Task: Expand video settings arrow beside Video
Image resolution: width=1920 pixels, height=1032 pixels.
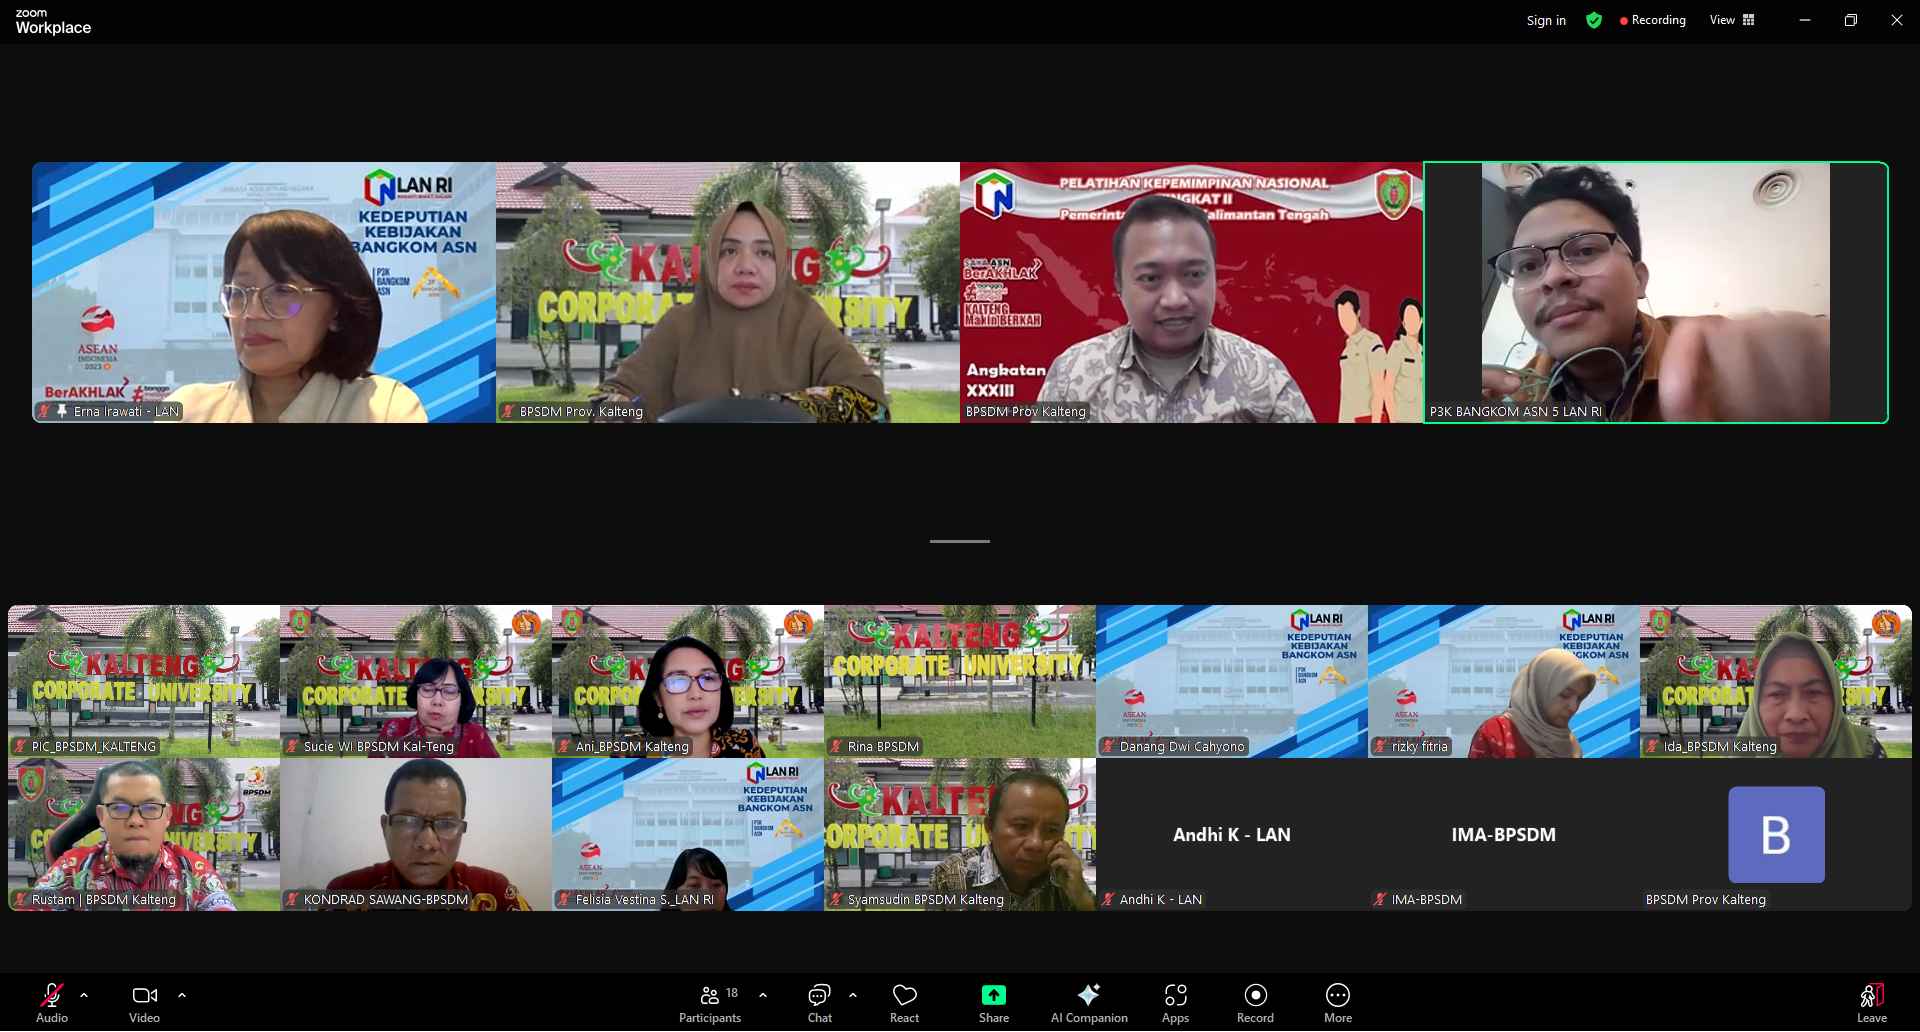Action: 182,995
